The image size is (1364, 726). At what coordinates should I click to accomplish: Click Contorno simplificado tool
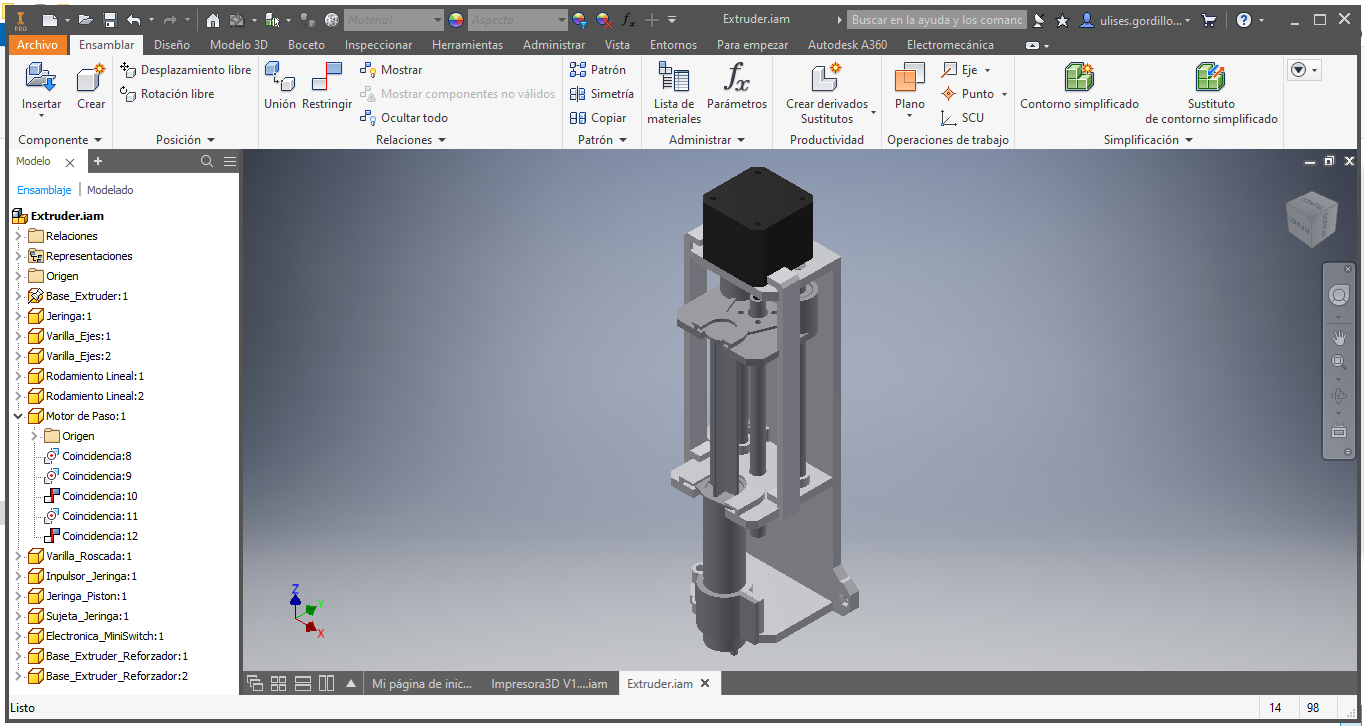1079,86
